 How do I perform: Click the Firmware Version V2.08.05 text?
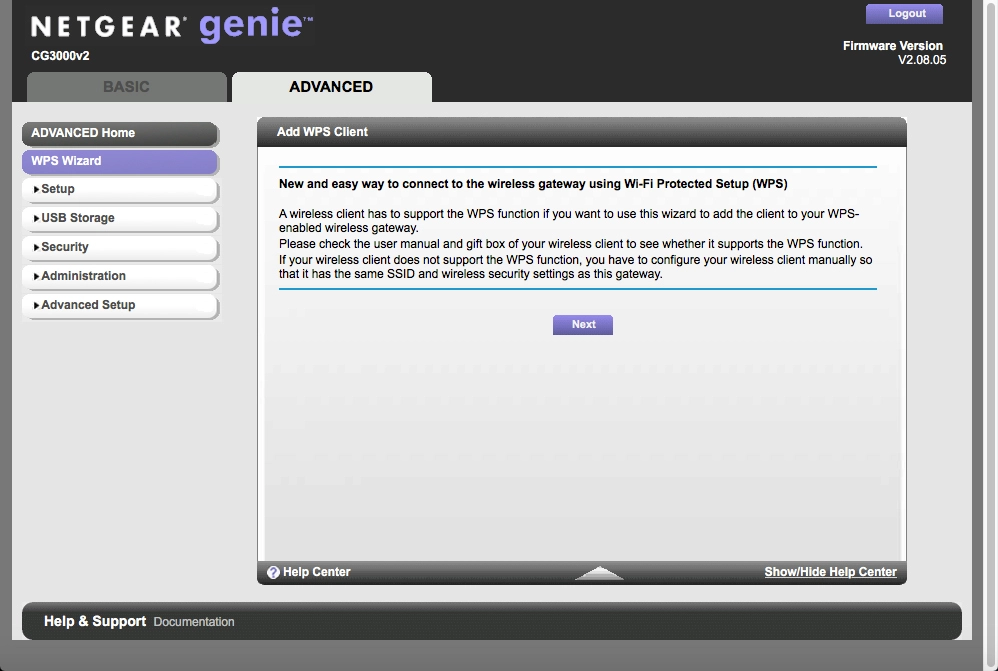tap(894, 53)
